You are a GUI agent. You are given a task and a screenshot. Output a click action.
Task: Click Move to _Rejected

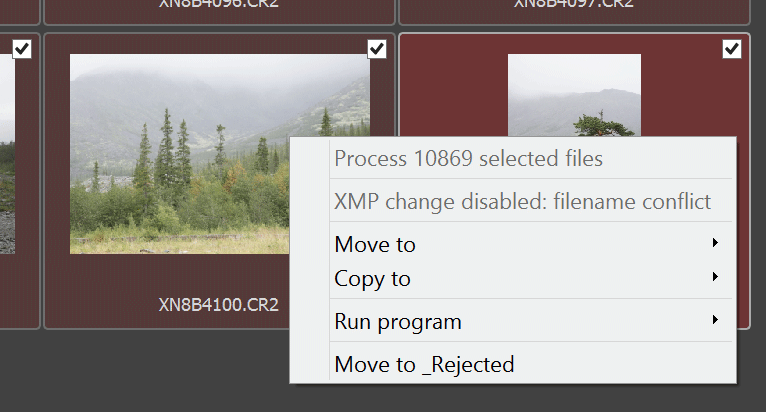tap(424, 364)
